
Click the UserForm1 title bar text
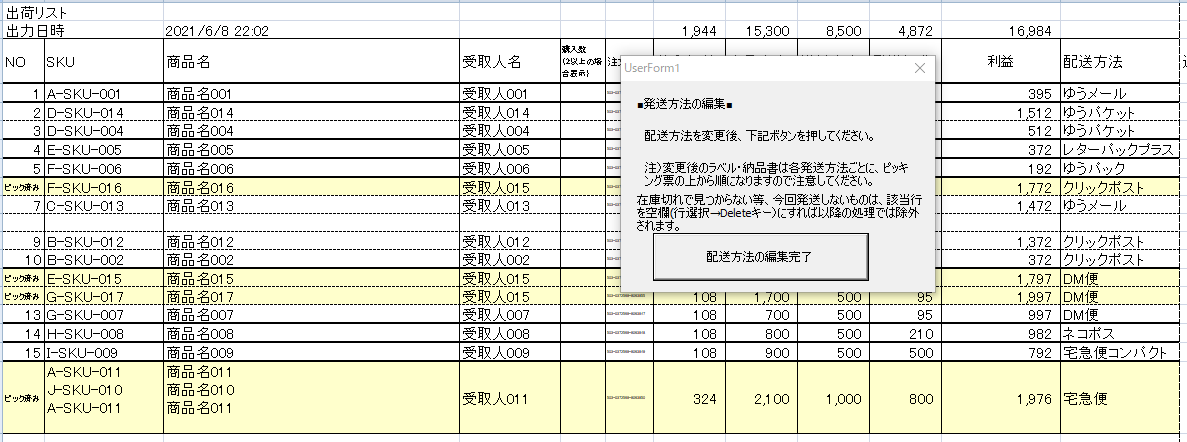pos(651,68)
